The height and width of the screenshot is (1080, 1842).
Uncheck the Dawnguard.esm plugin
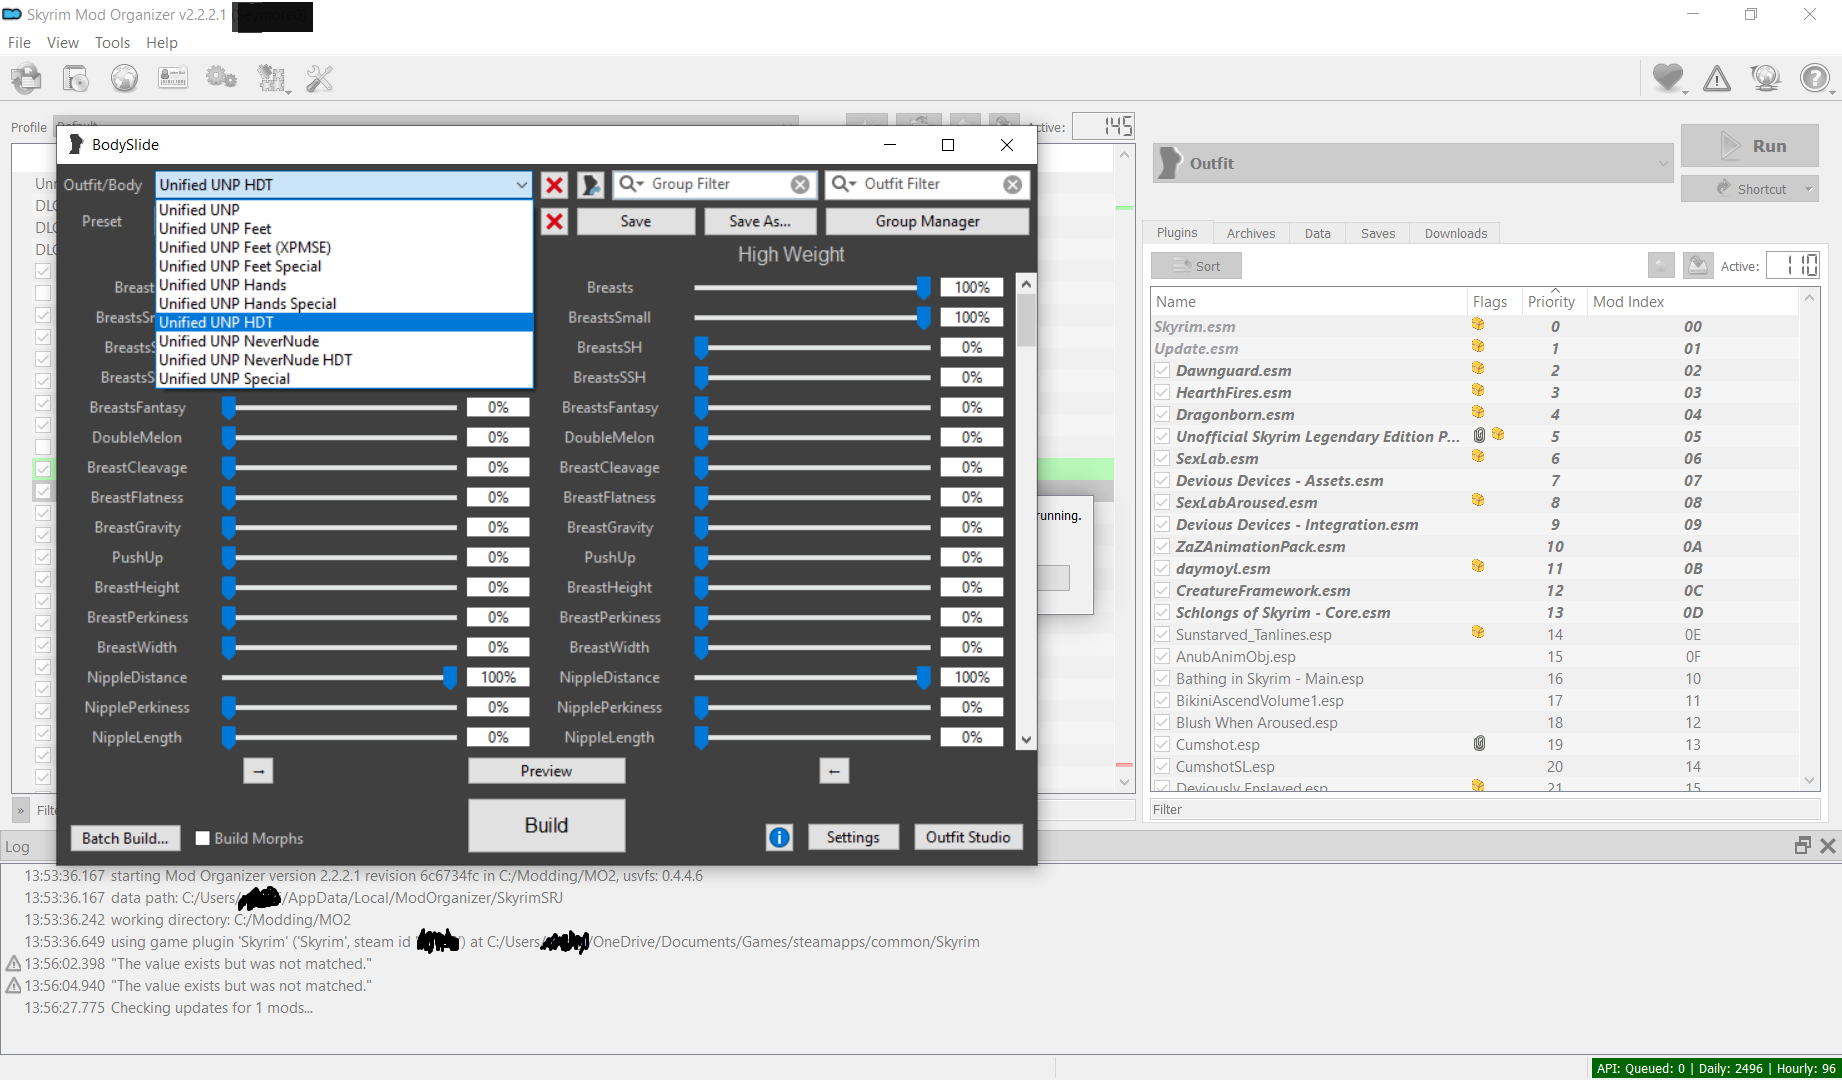coord(1162,370)
